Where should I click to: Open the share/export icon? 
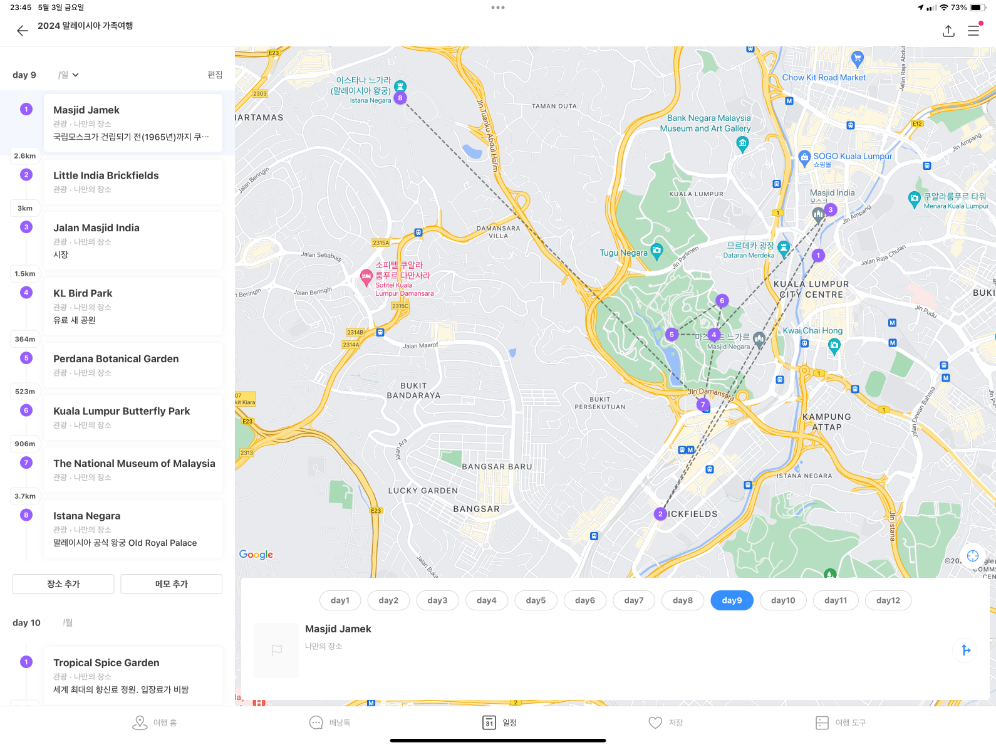948,30
